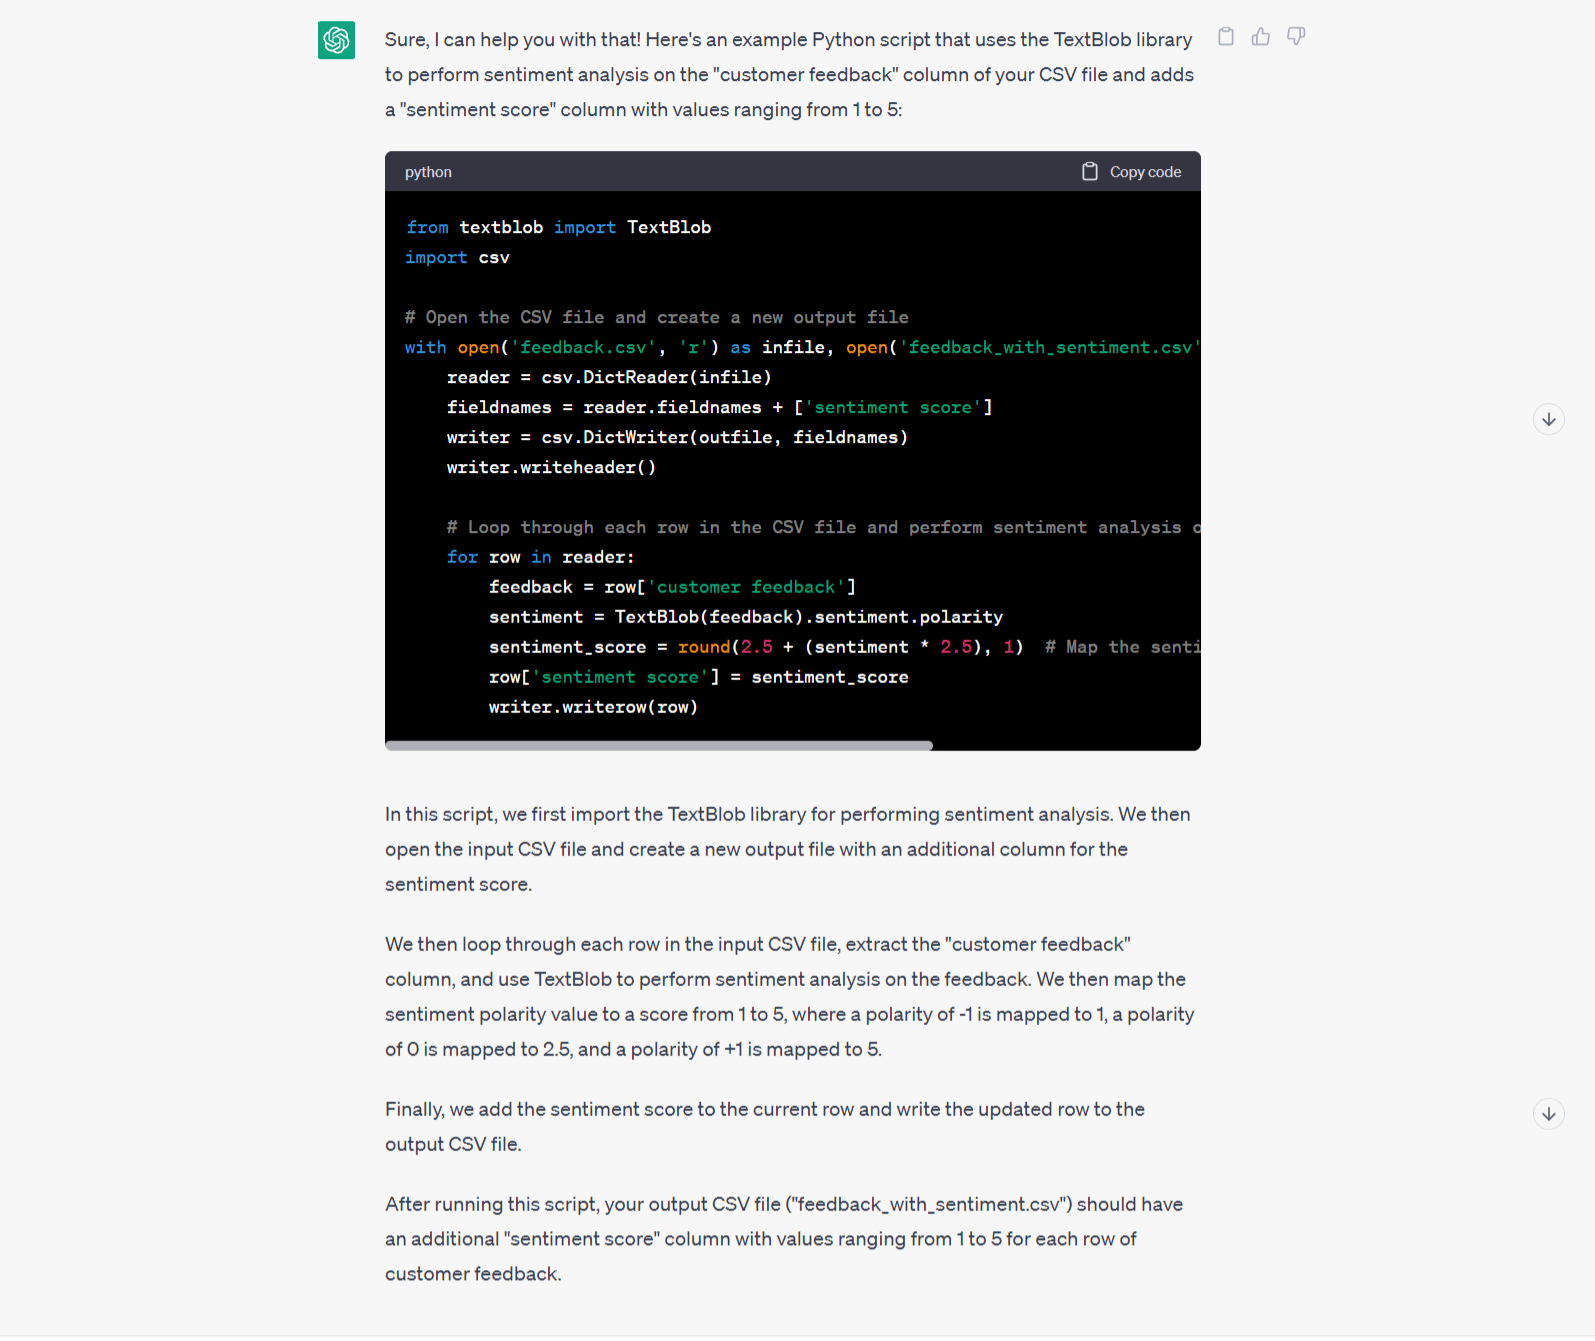This screenshot has height=1341, width=1595.
Task: Click the 'customer feedback' string in the code
Action: (x=746, y=587)
